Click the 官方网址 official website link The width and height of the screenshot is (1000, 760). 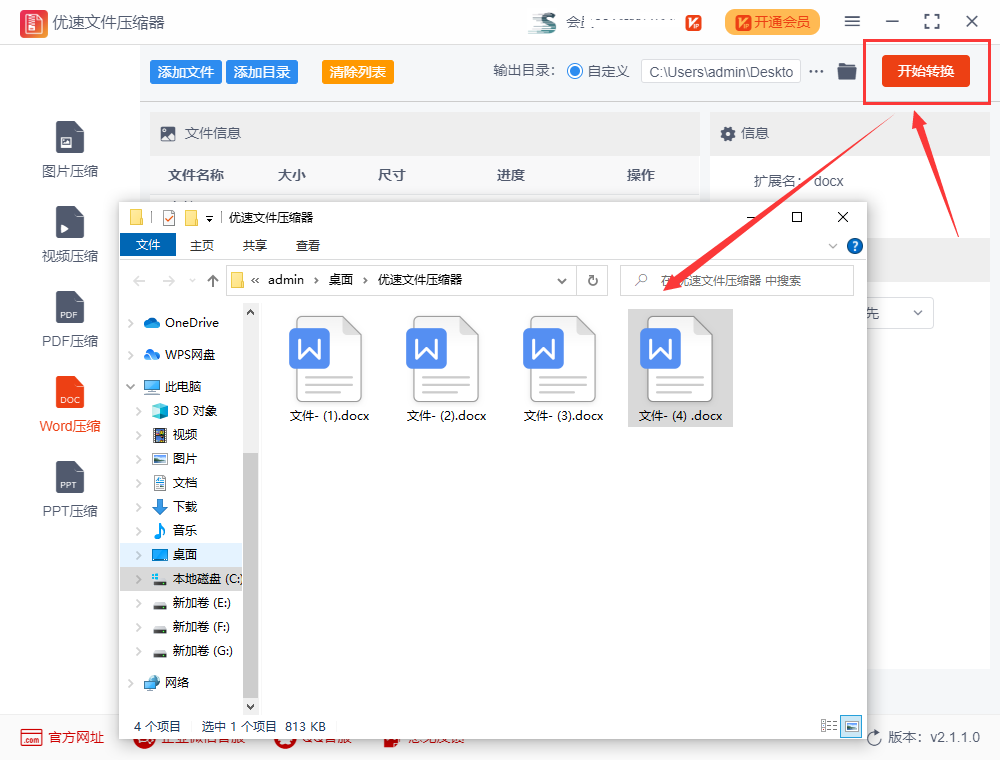pos(62,738)
